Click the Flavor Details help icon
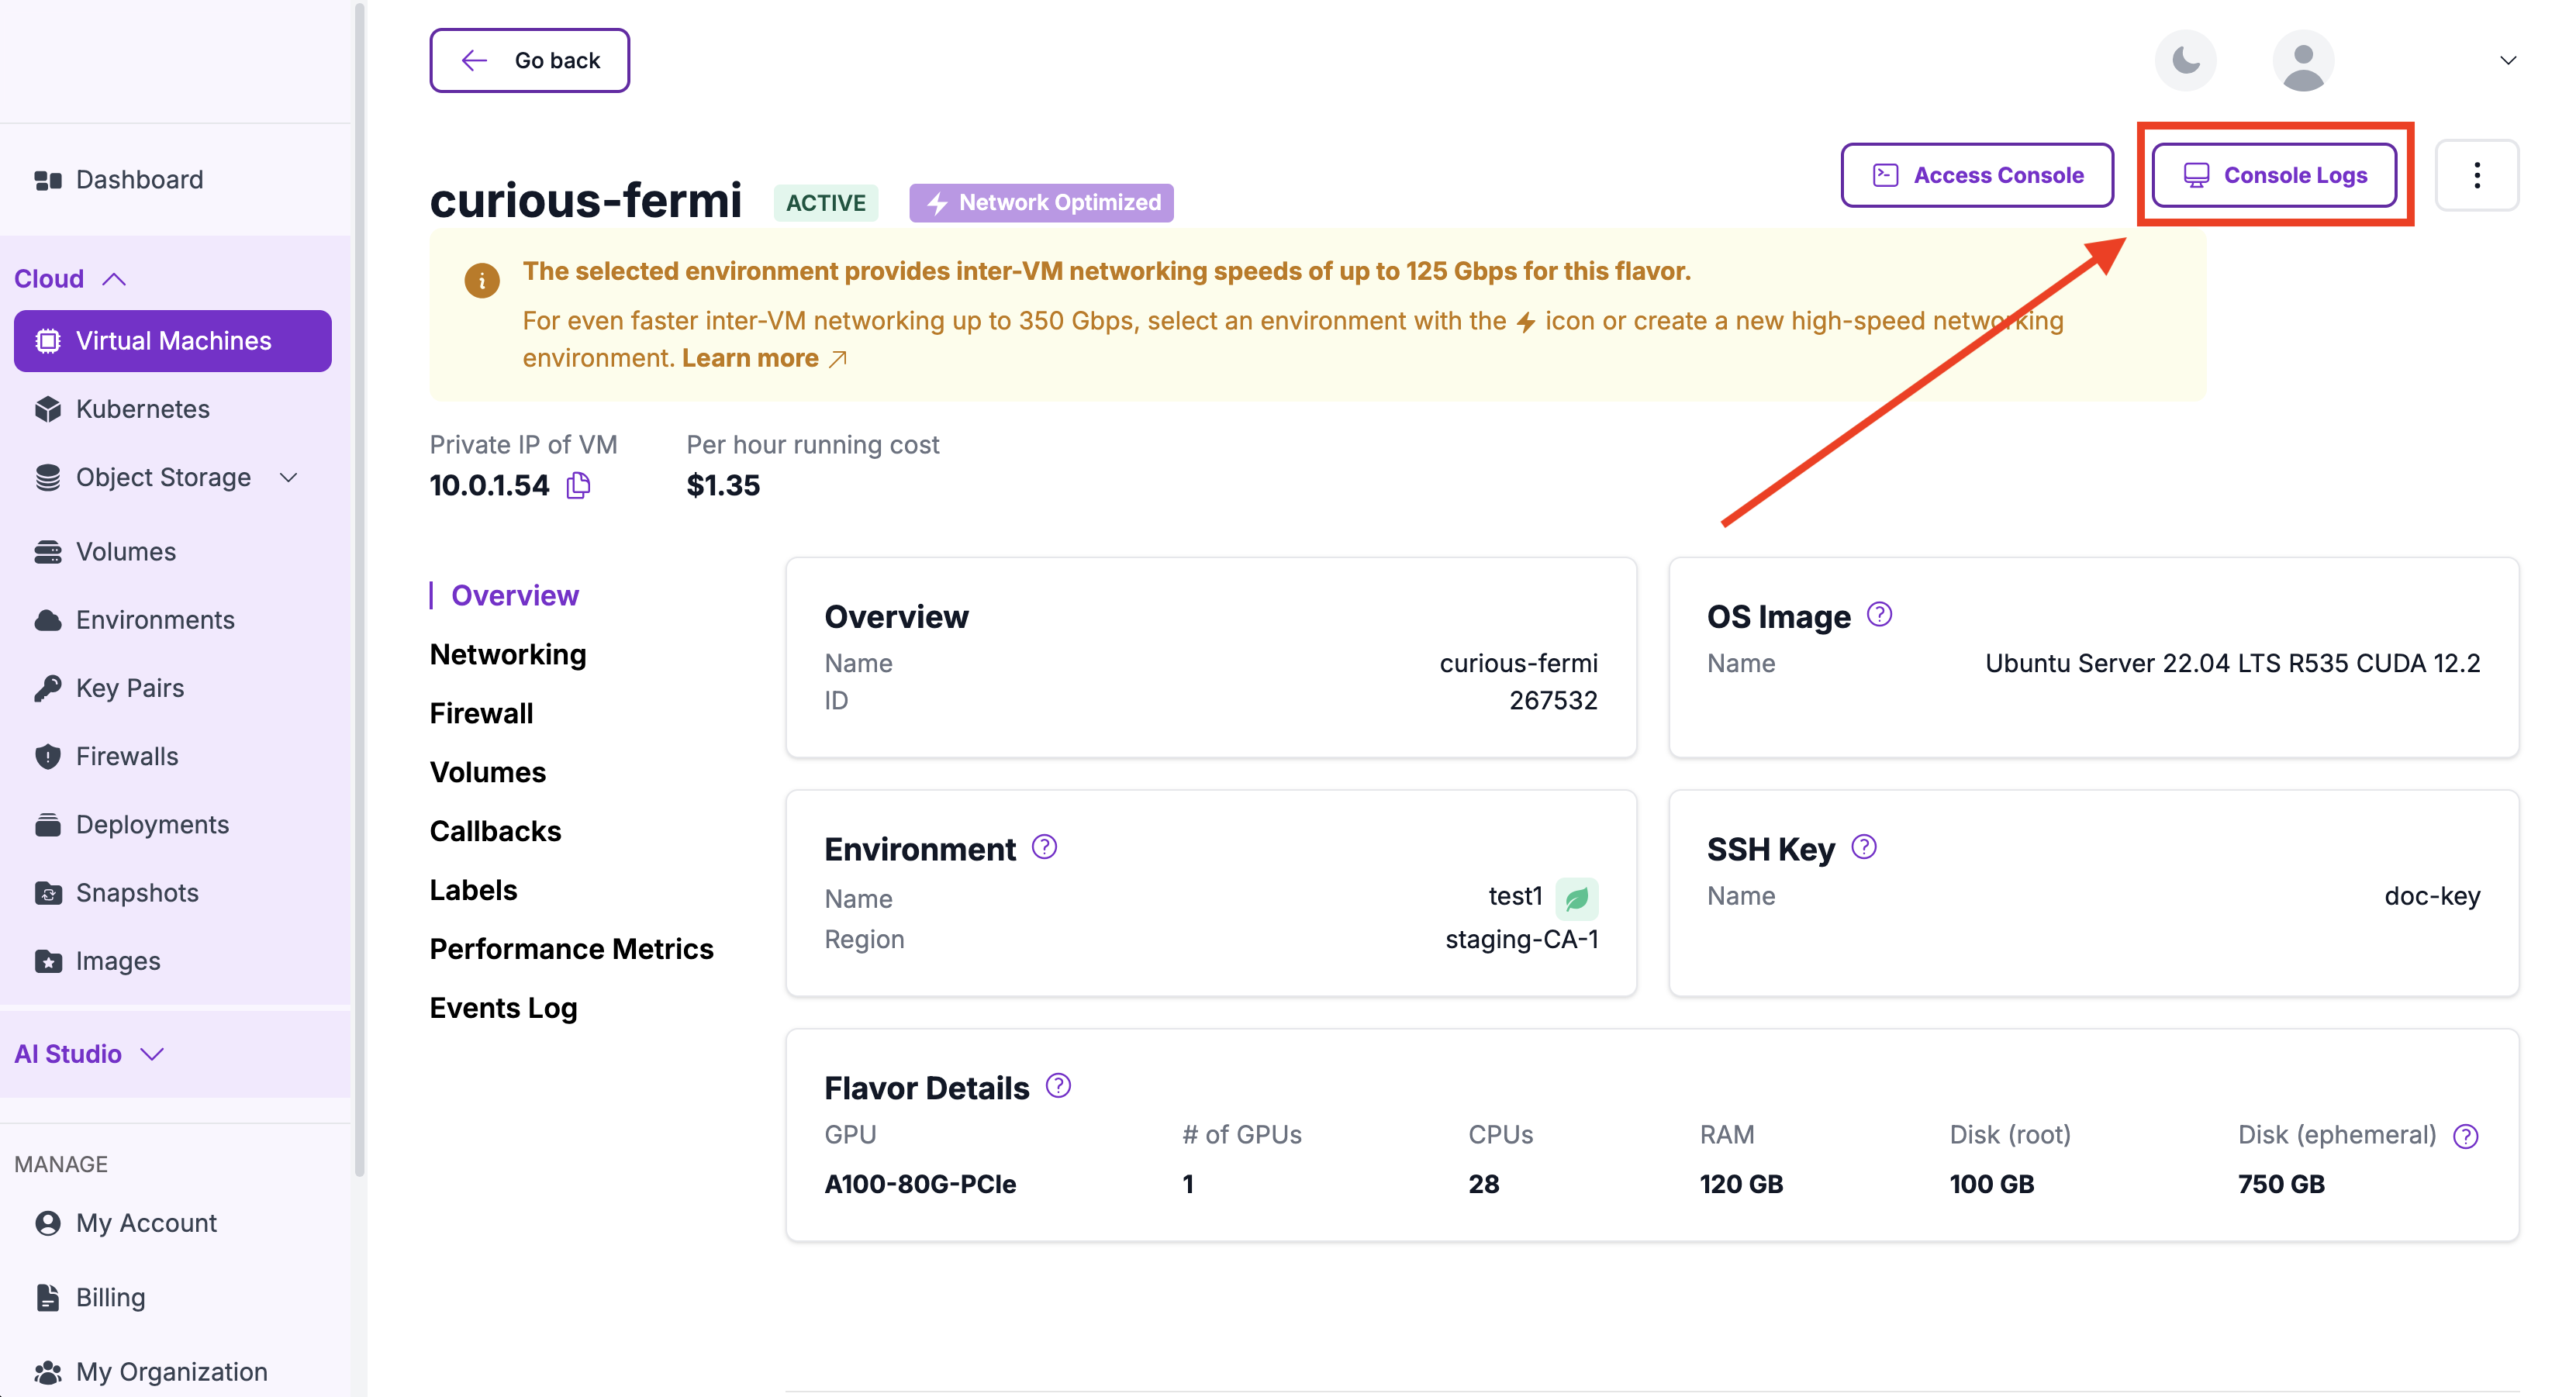The height and width of the screenshot is (1397, 2576). pyautogui.click(x=1058, y=1086)
